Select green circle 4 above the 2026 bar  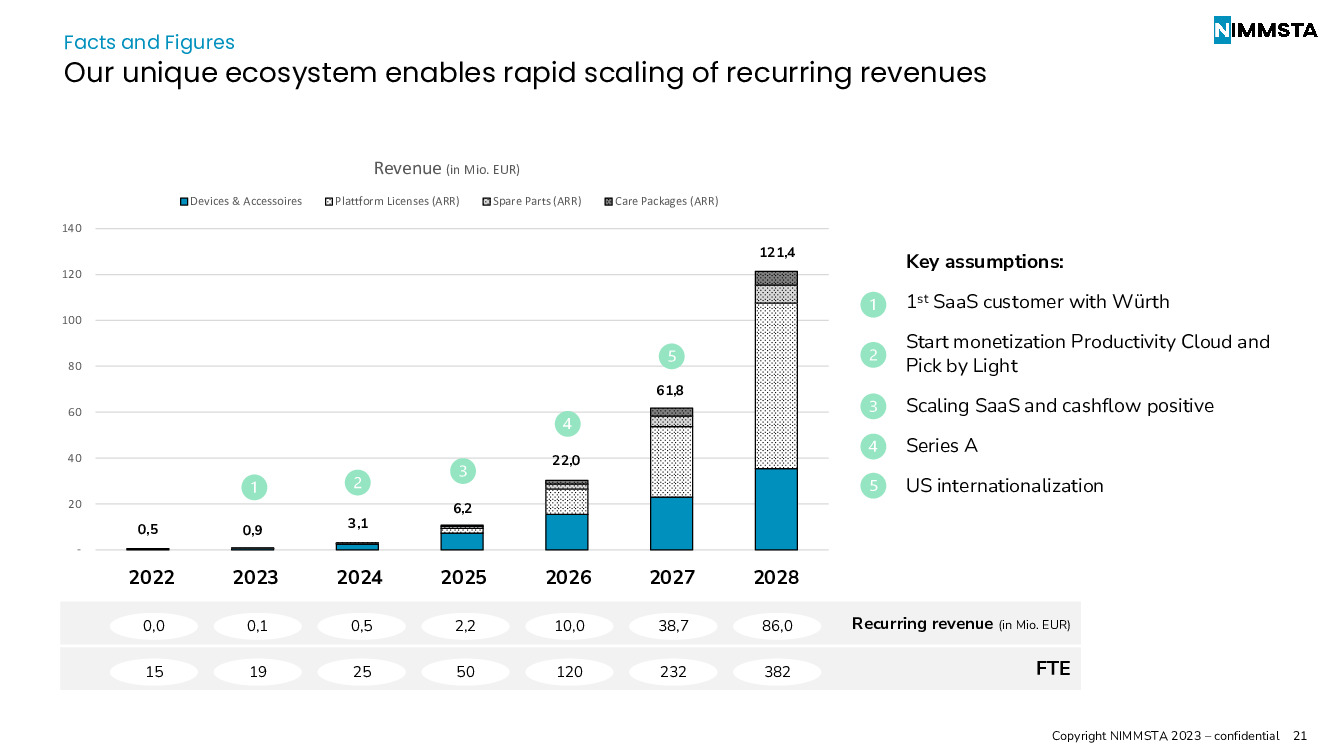tap(567, 424)
